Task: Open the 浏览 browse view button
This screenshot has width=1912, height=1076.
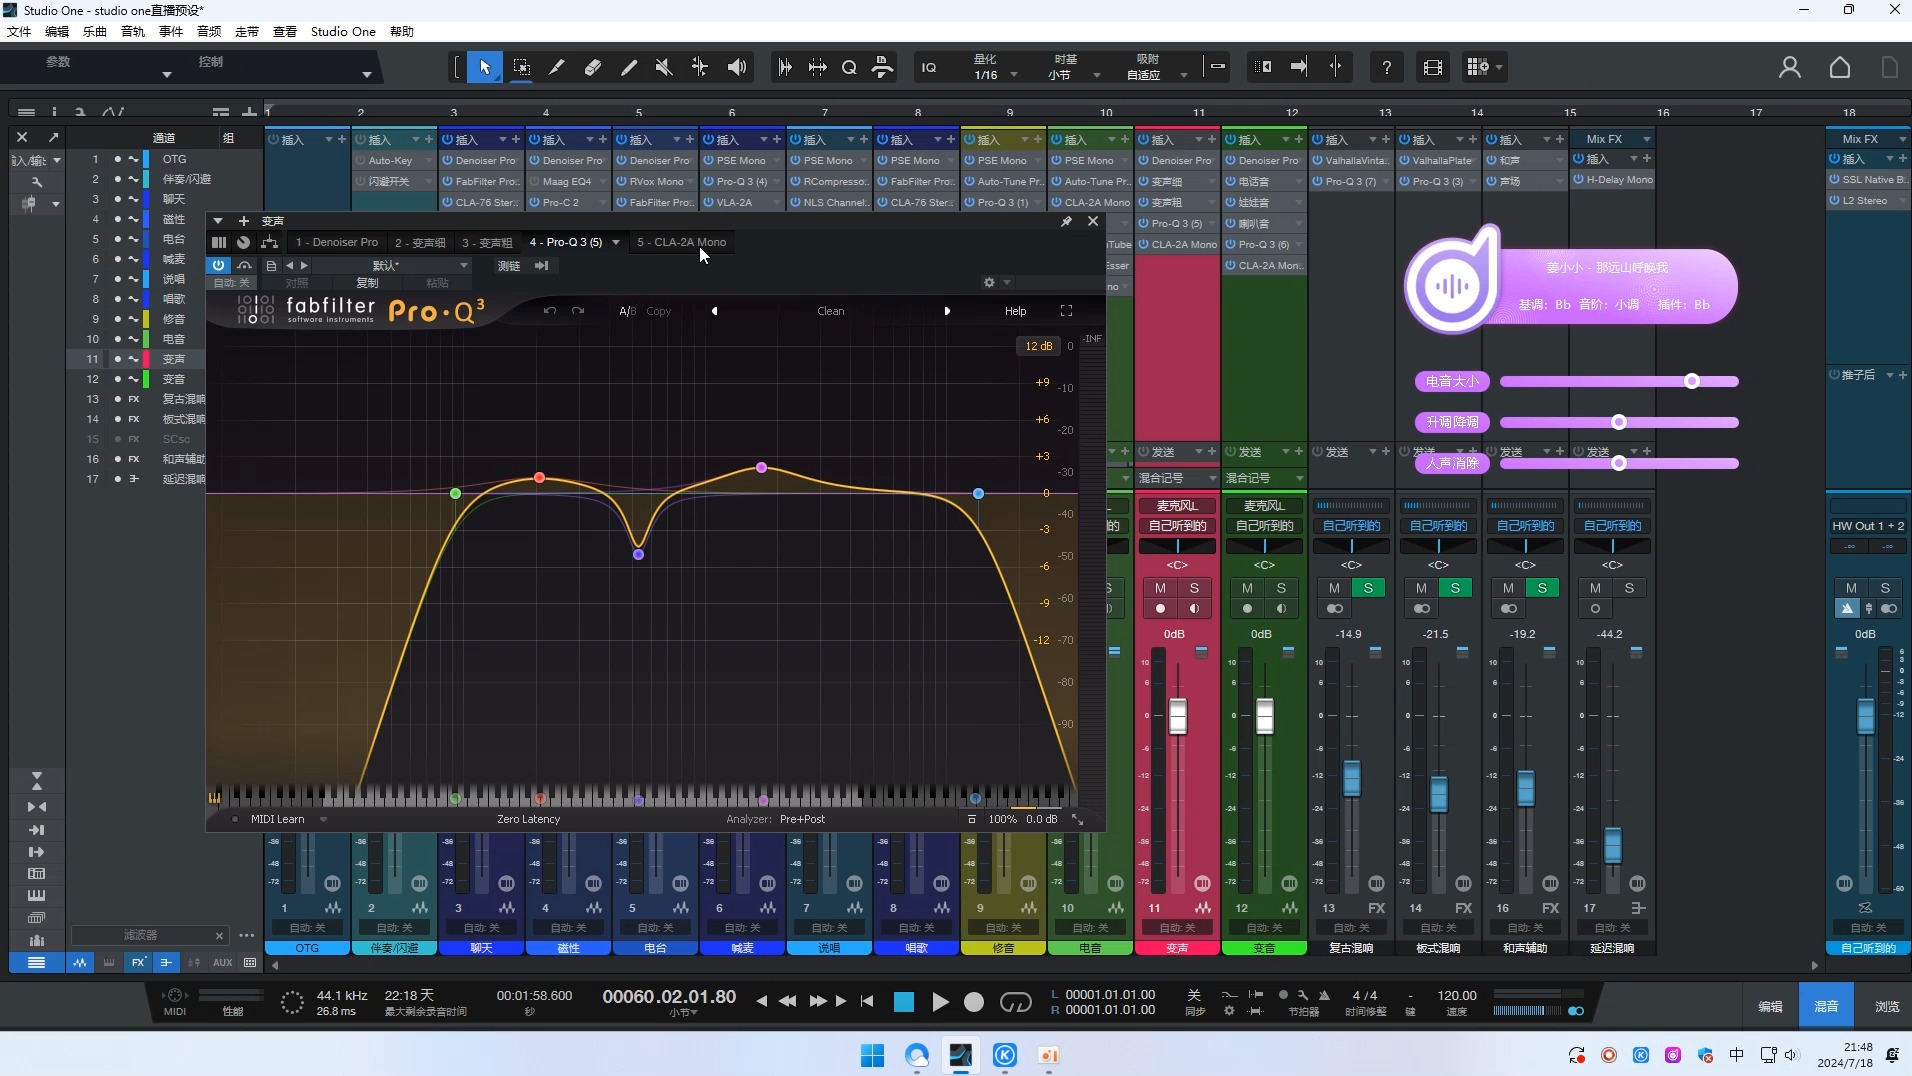Action: [x=1887, y=1006]
